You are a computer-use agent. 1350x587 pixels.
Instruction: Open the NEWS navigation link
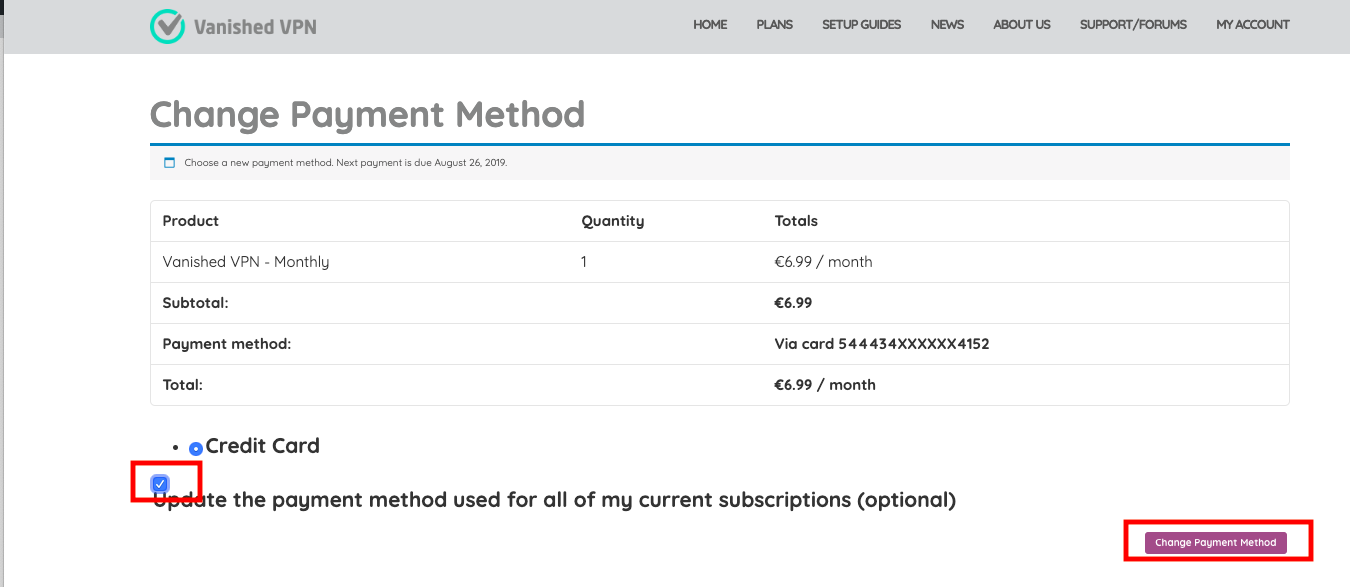click(x=947, y=25)
